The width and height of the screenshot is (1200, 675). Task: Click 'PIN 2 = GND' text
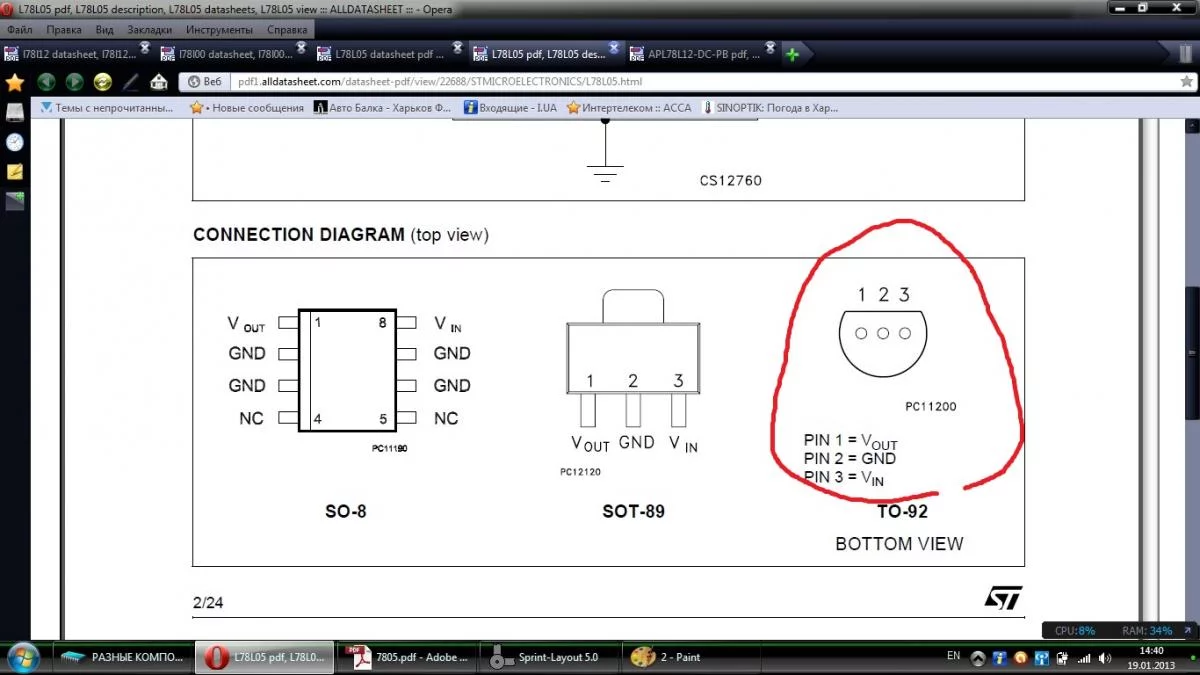point(850,459)
